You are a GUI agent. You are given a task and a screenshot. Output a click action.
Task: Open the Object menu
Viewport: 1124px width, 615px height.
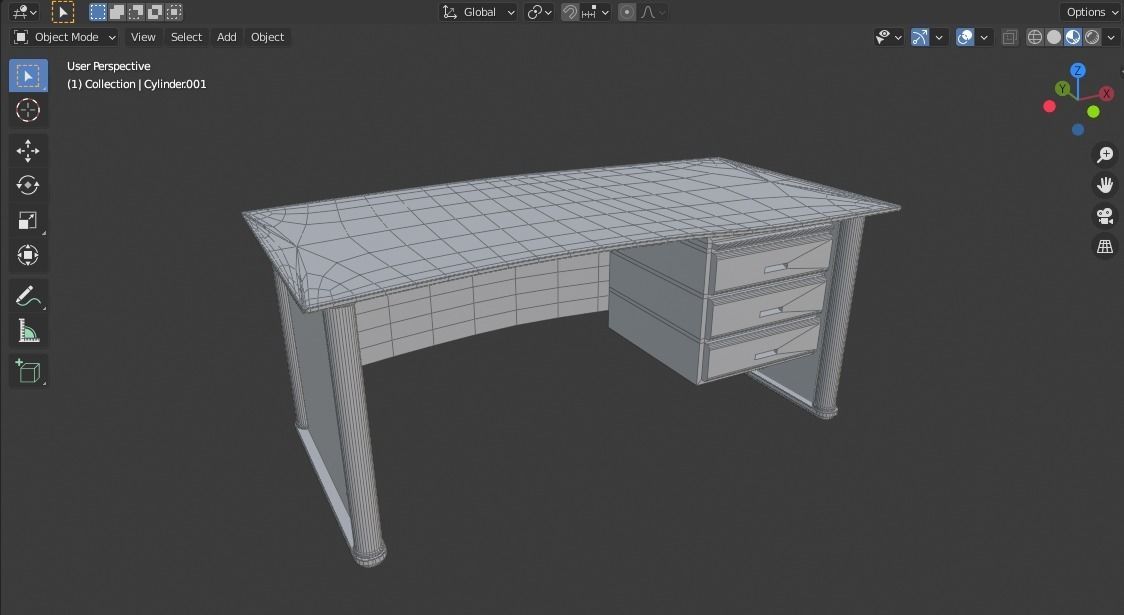coord(267,37)
